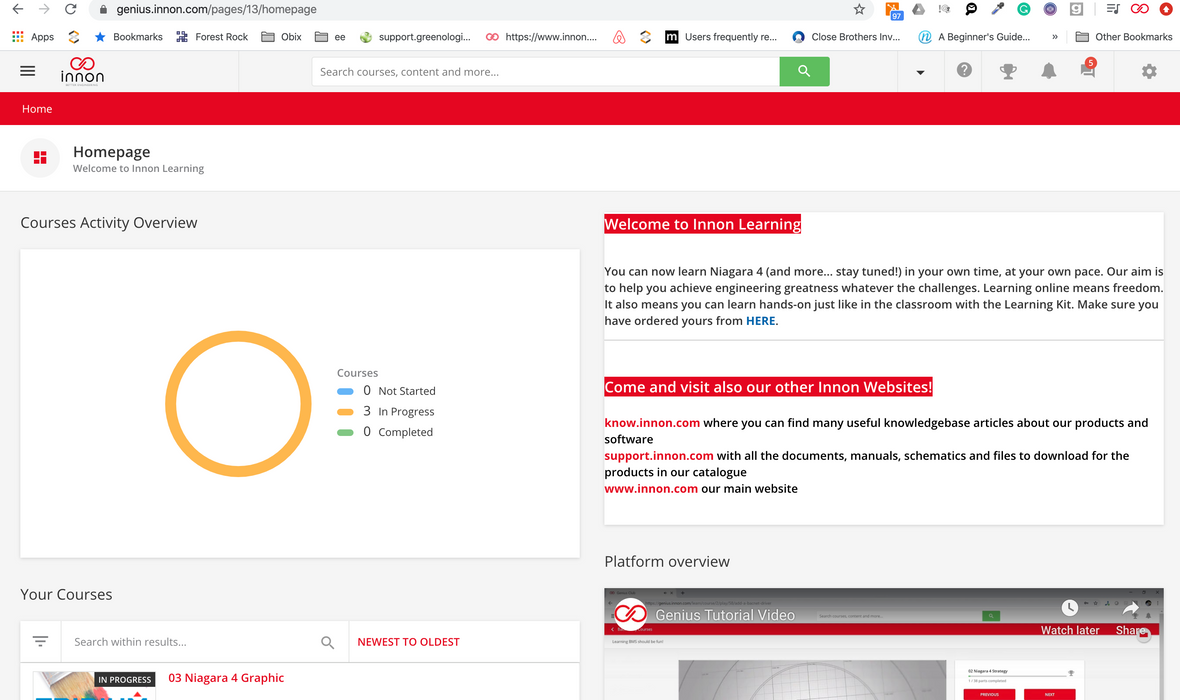Open messages icon with red badge
The height and width of the screenshot is (700, 1180).
tap(1087, 69)
